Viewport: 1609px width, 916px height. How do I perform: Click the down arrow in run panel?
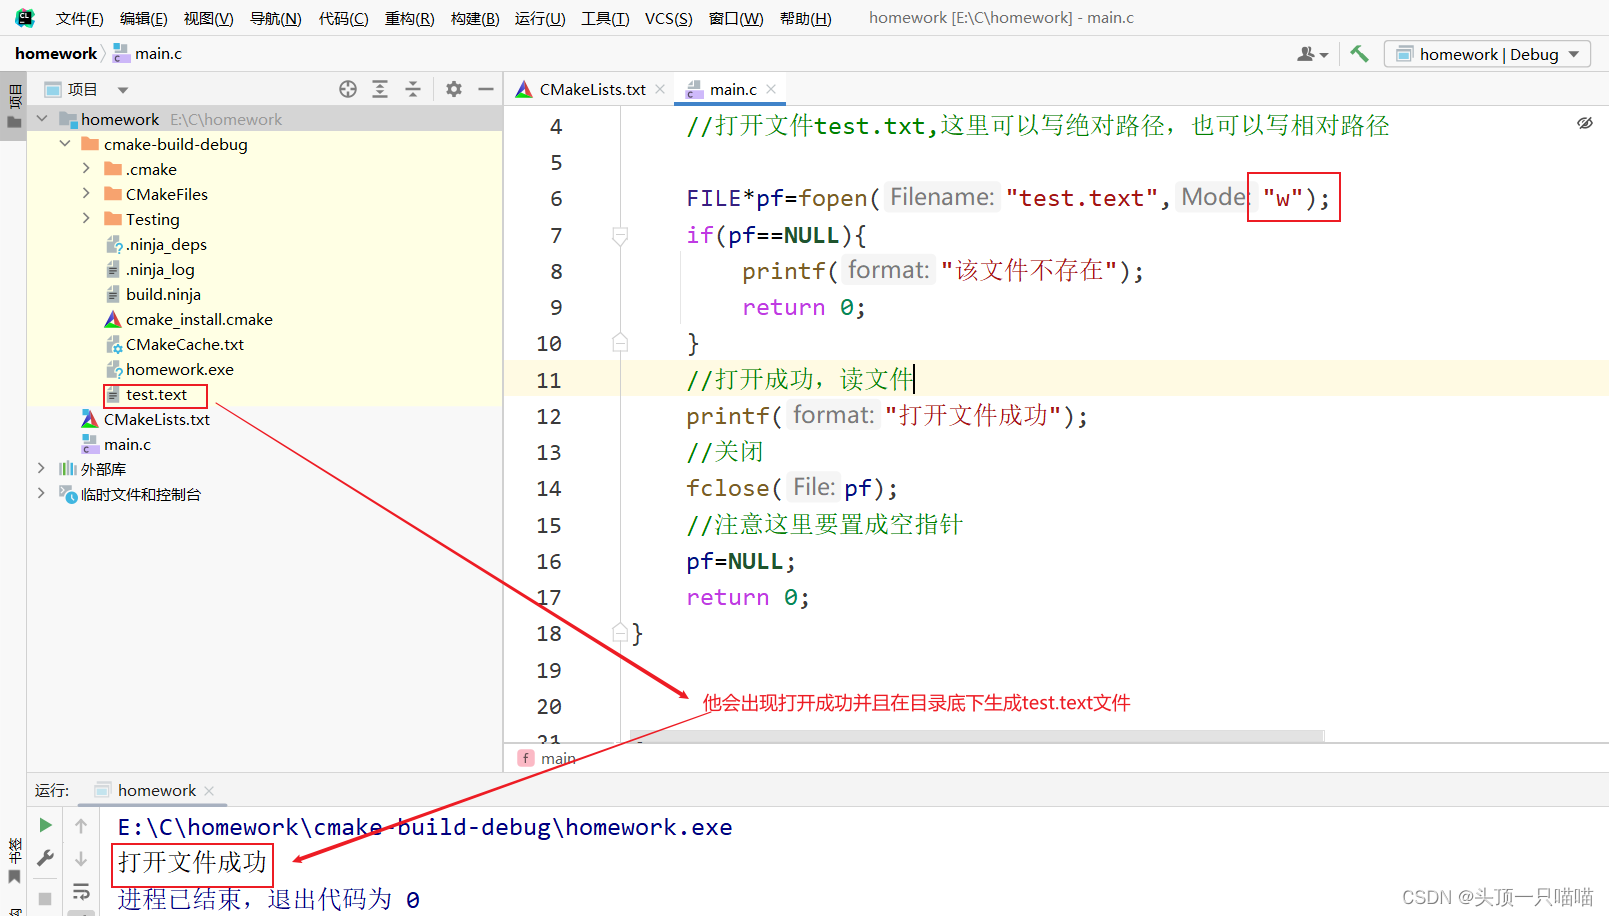coord(81,858)
